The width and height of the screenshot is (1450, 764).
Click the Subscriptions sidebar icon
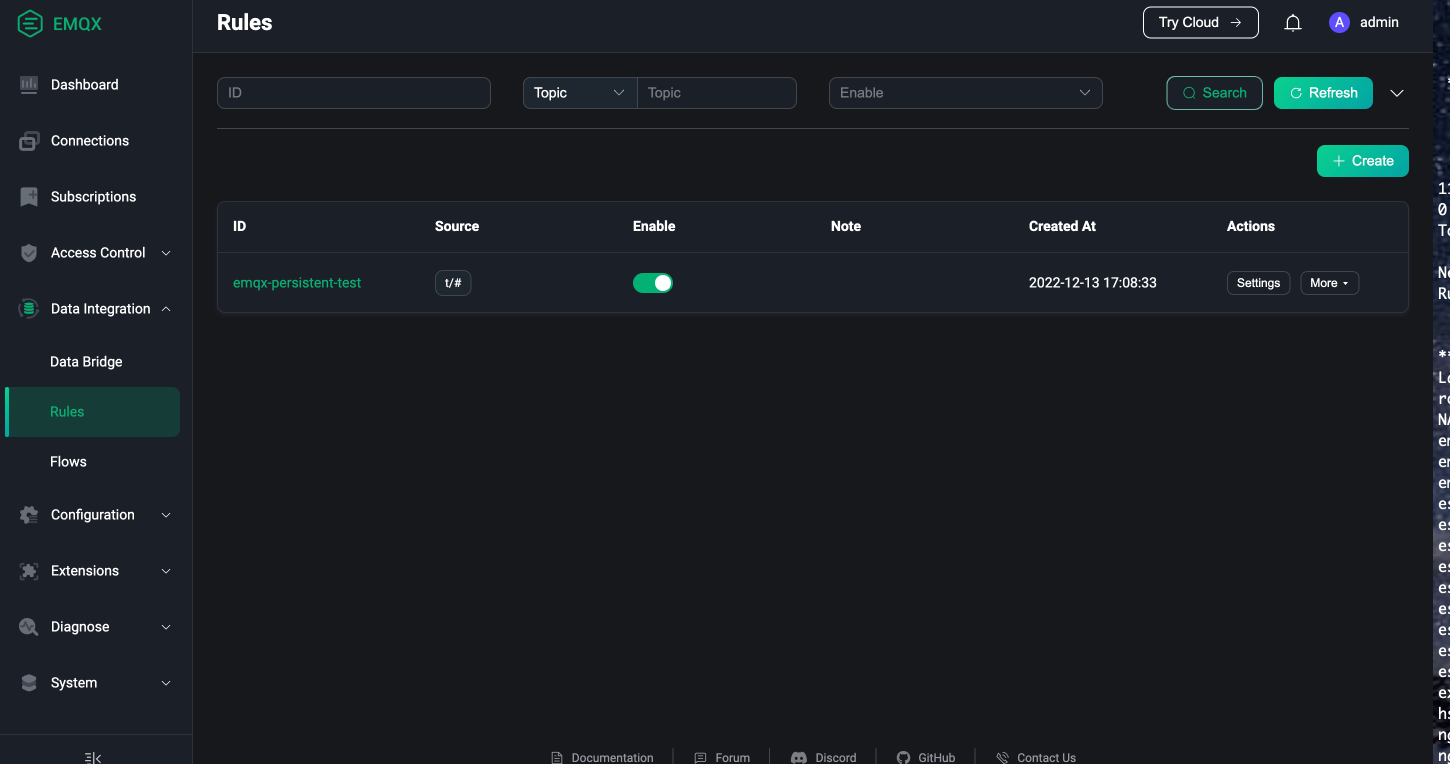[x=29, y=197]
